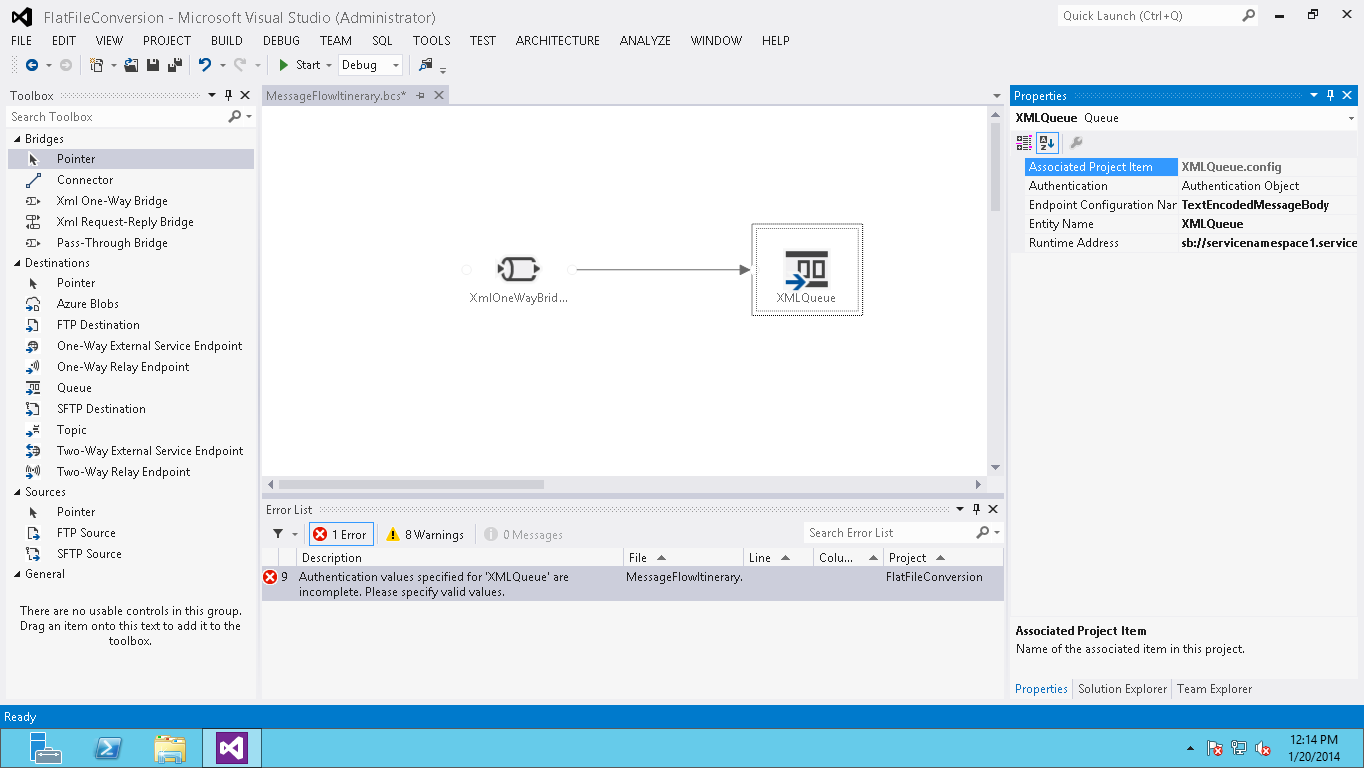Toggle the 0 Messages filter

[x=523, y=534]
